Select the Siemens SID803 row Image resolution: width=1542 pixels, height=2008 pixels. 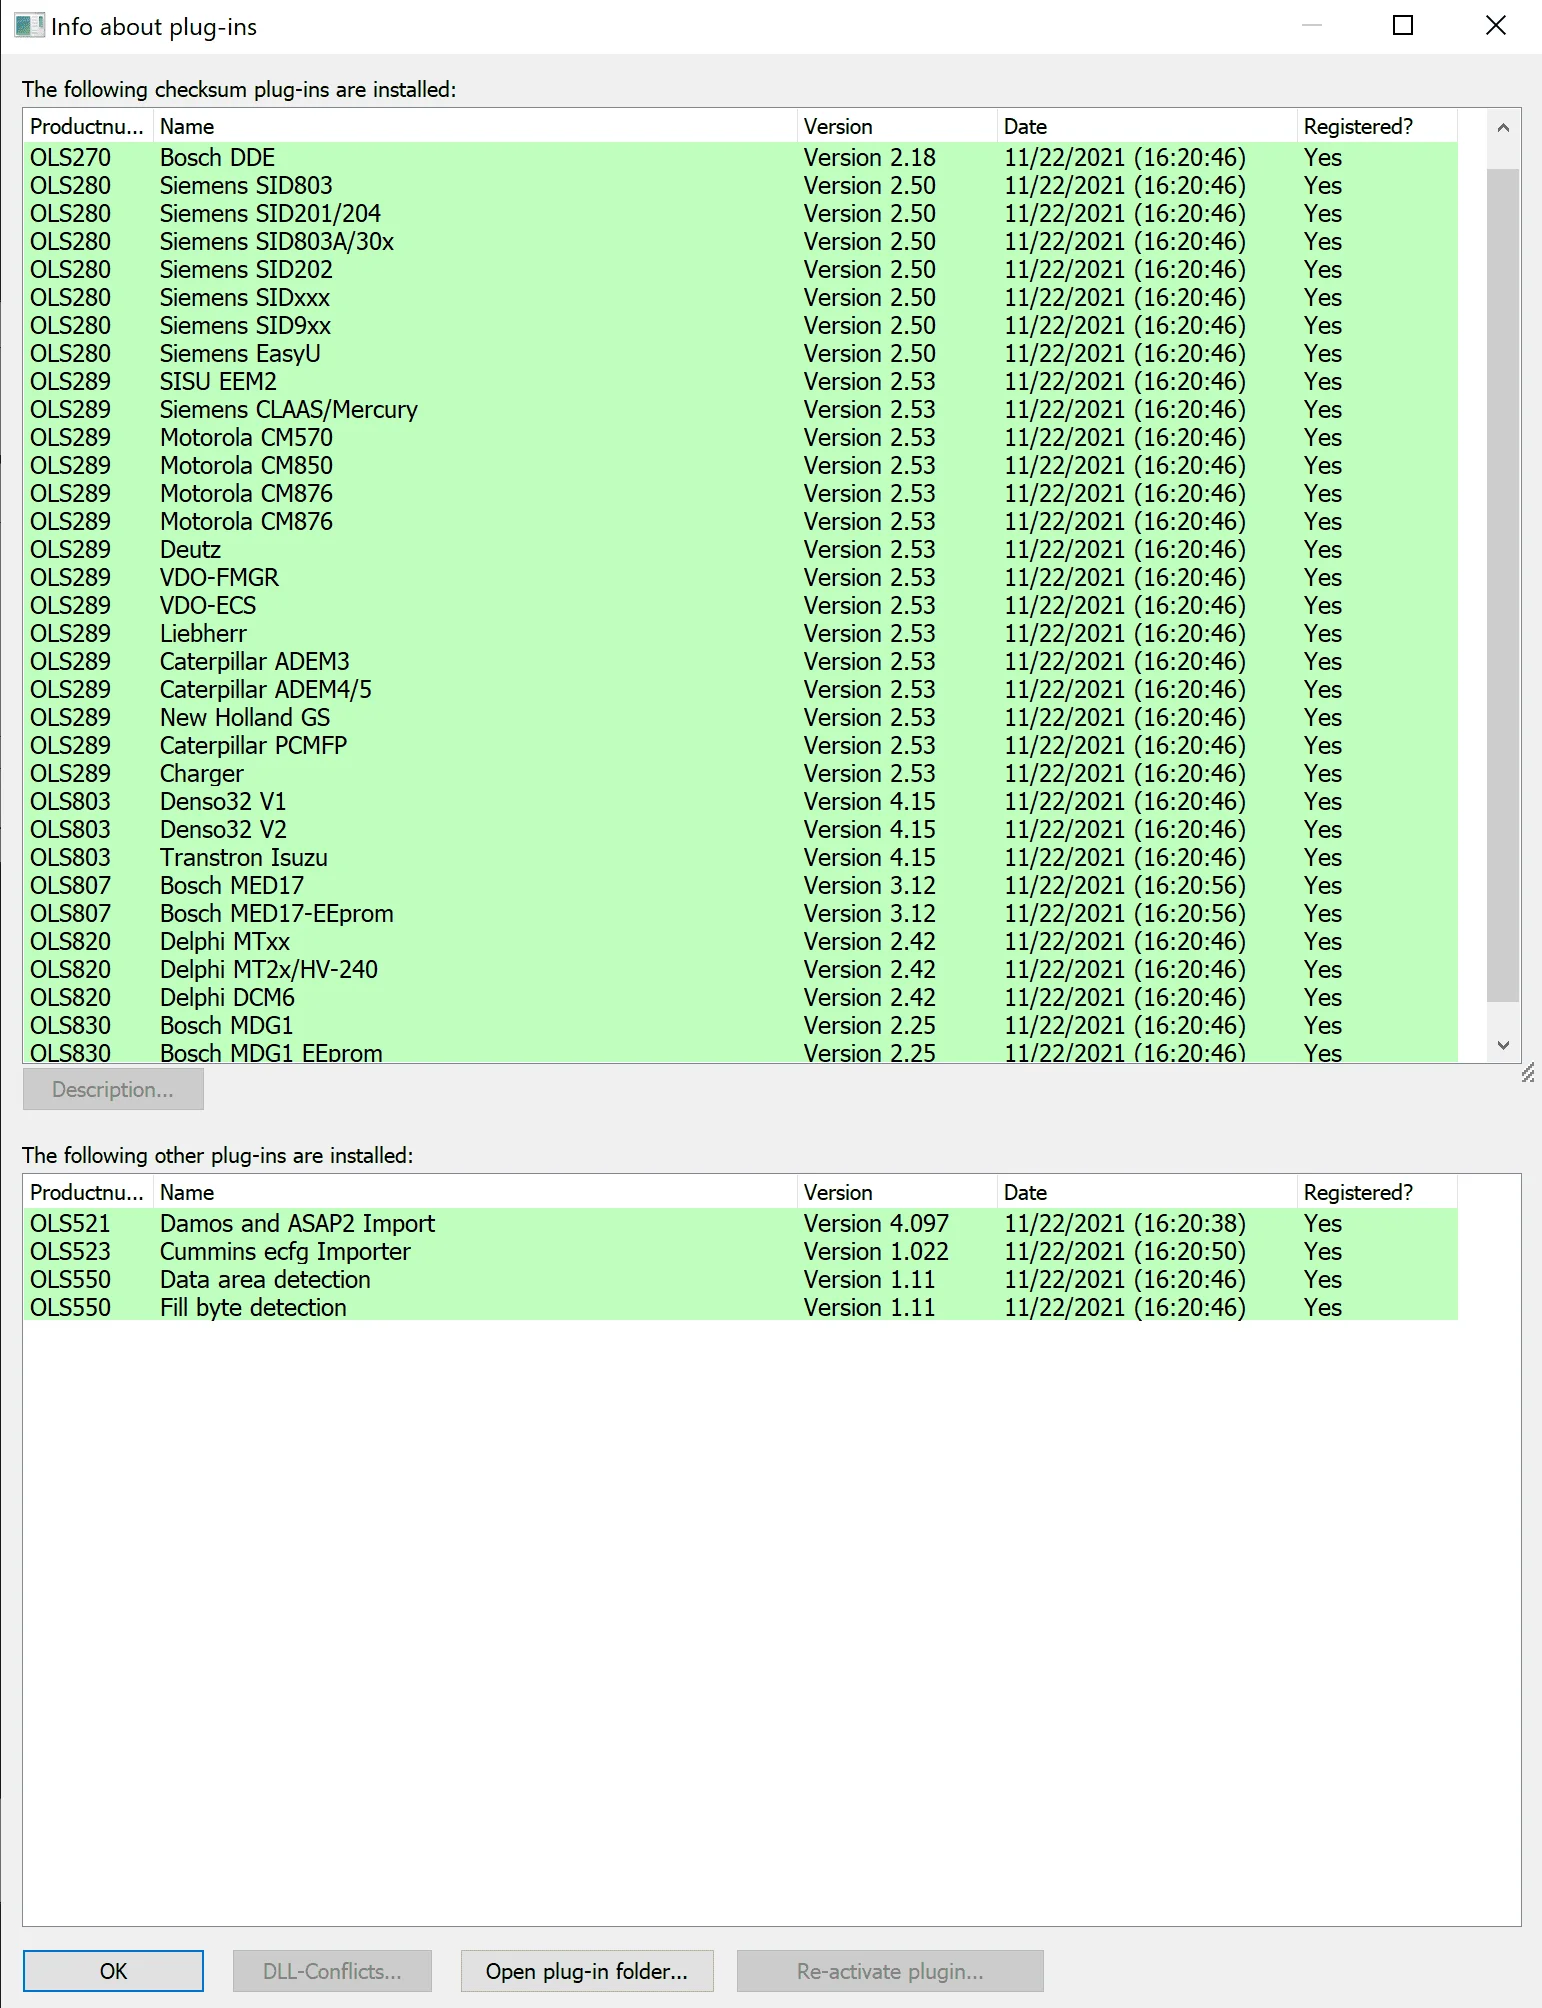tap(740, 185)
